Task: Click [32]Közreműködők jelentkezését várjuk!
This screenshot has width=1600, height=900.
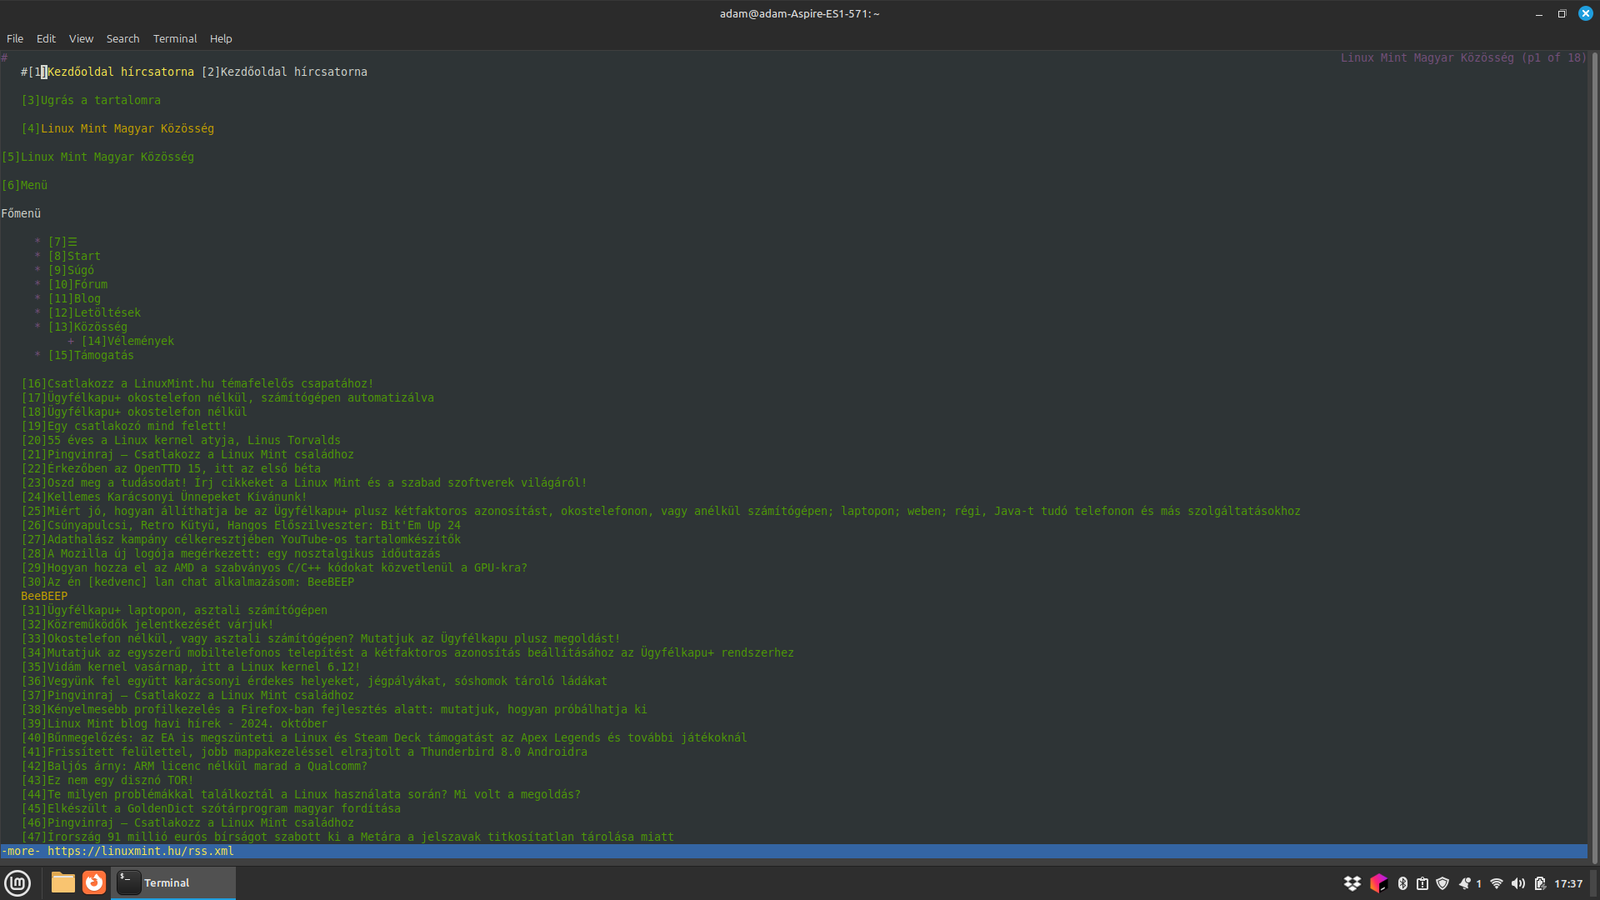Action: click(x=148, y=624)
